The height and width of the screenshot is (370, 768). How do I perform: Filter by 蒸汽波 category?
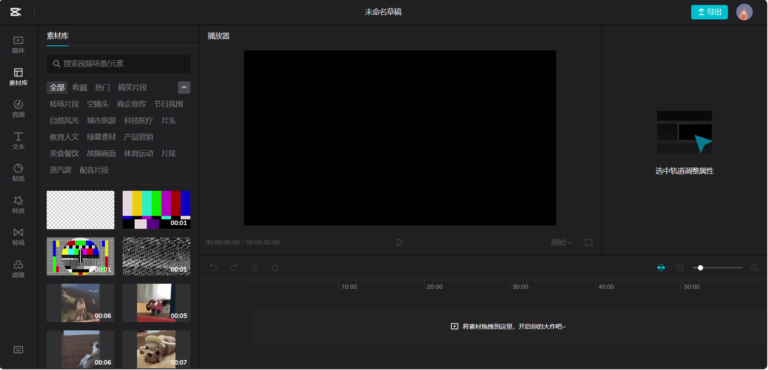pyautogui.click(x=61, y=171)
